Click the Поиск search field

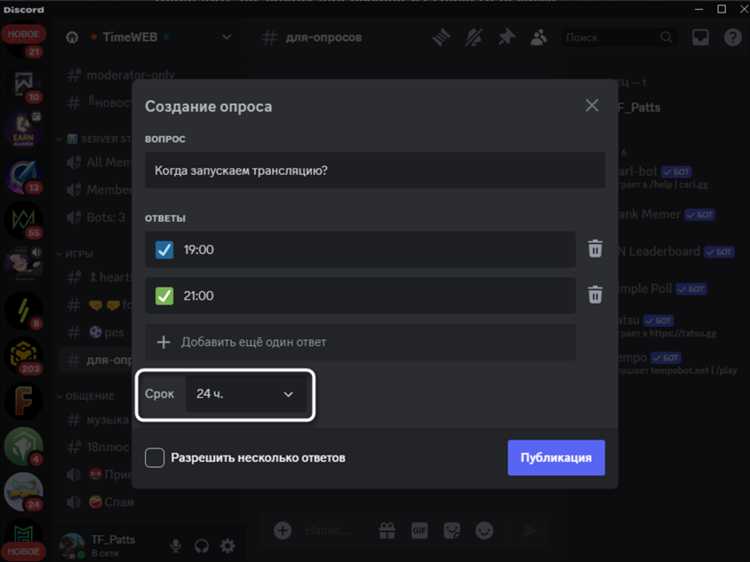click(x=617, y=37)
